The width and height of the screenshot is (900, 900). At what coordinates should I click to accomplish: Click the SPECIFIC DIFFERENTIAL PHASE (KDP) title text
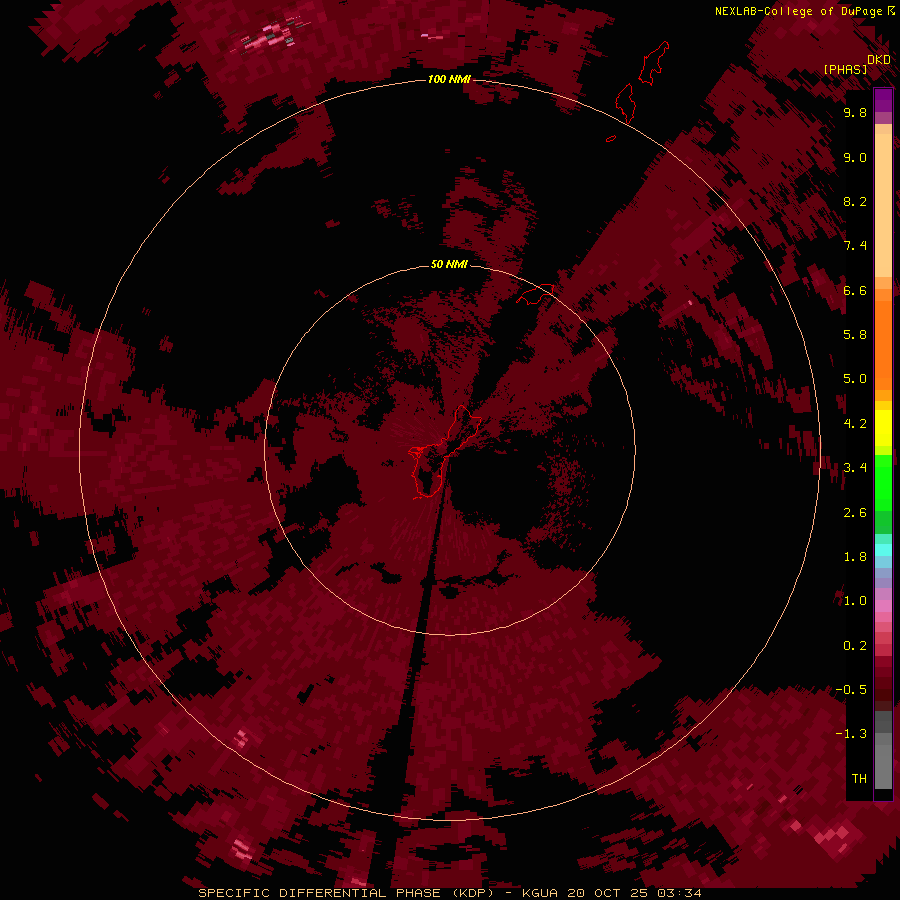[x=346, y=893]
